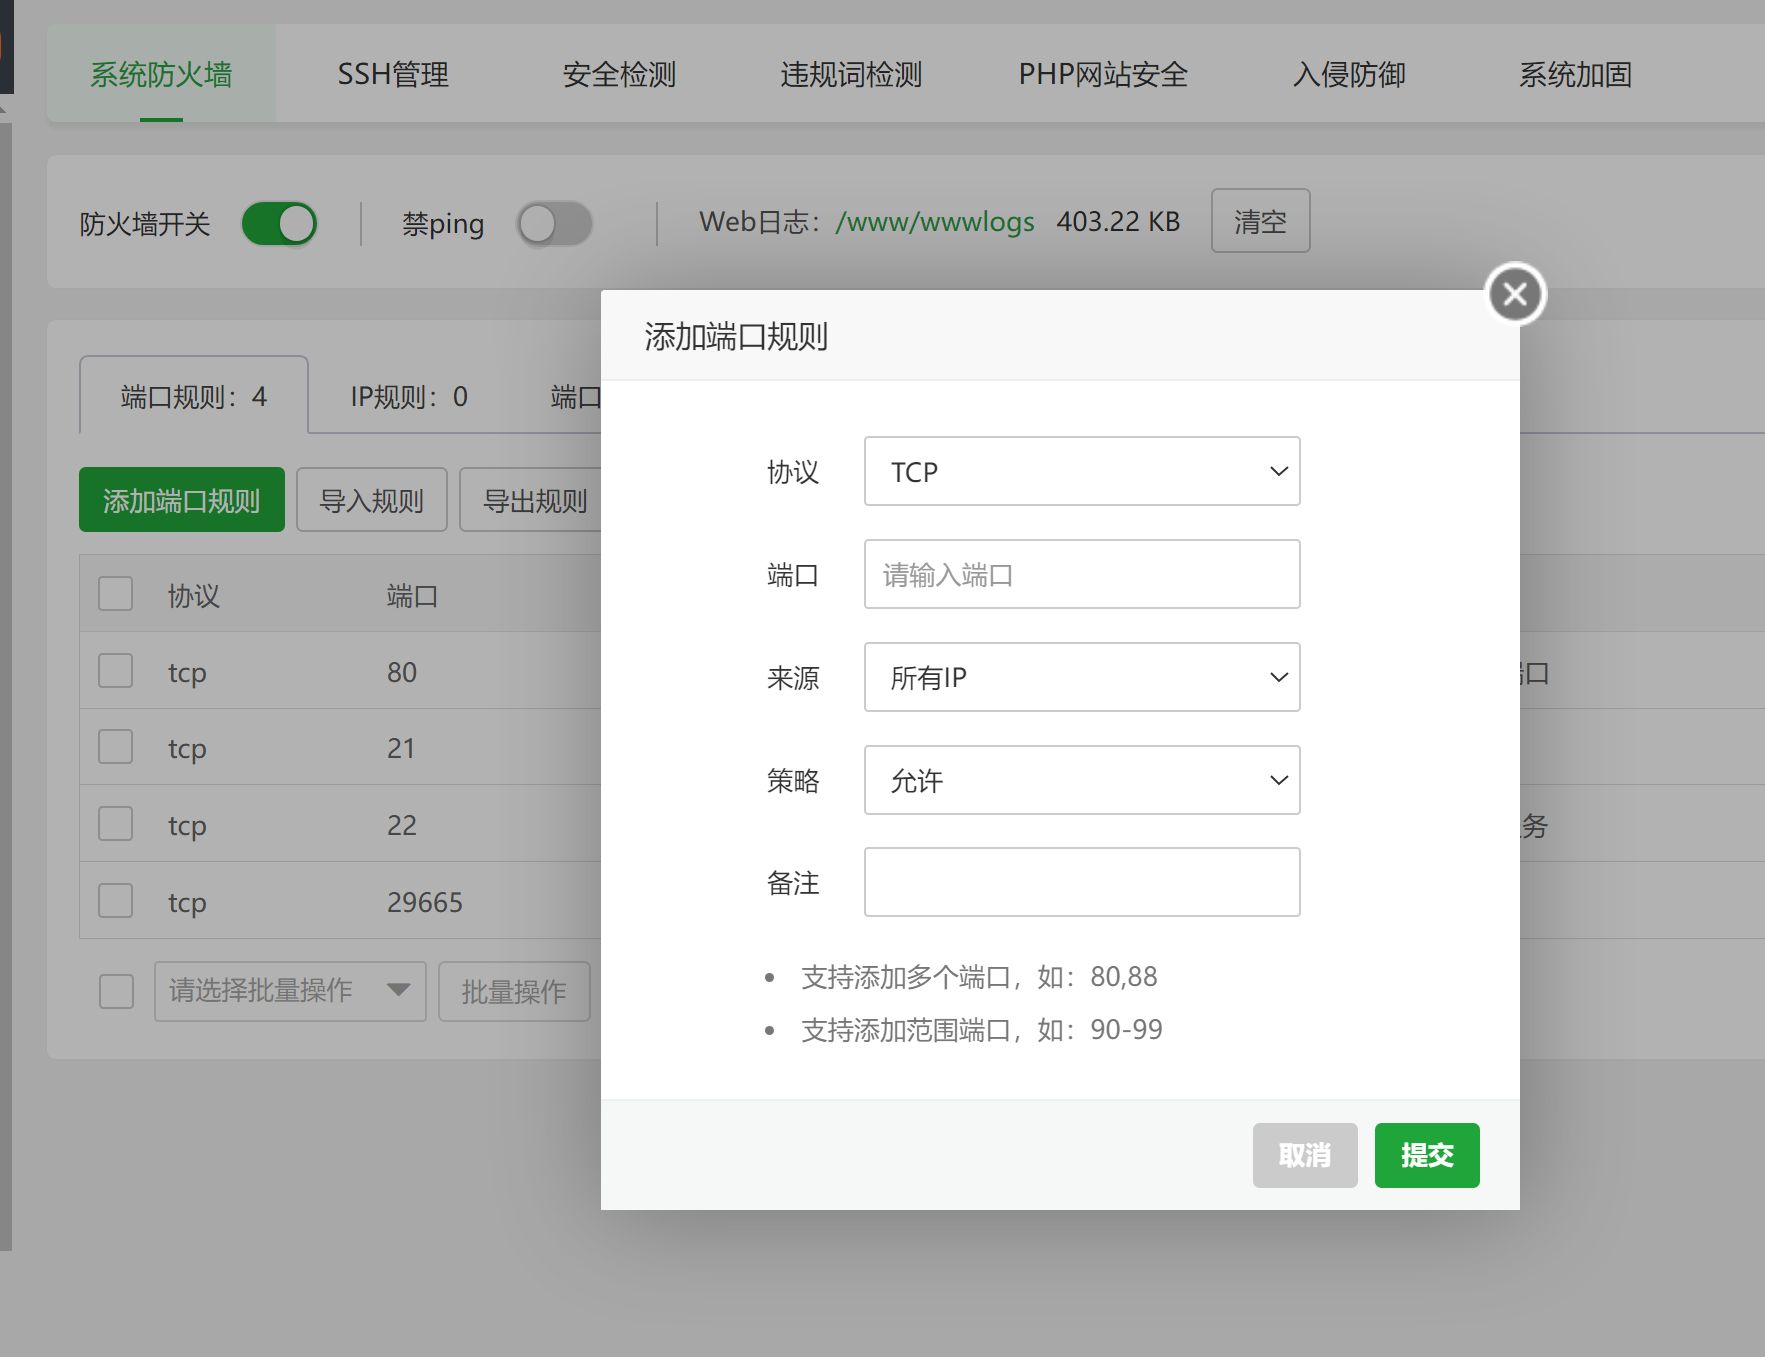Open the 系统加固 tab
This screenshot has width=1765, height=1357.
1575,74
